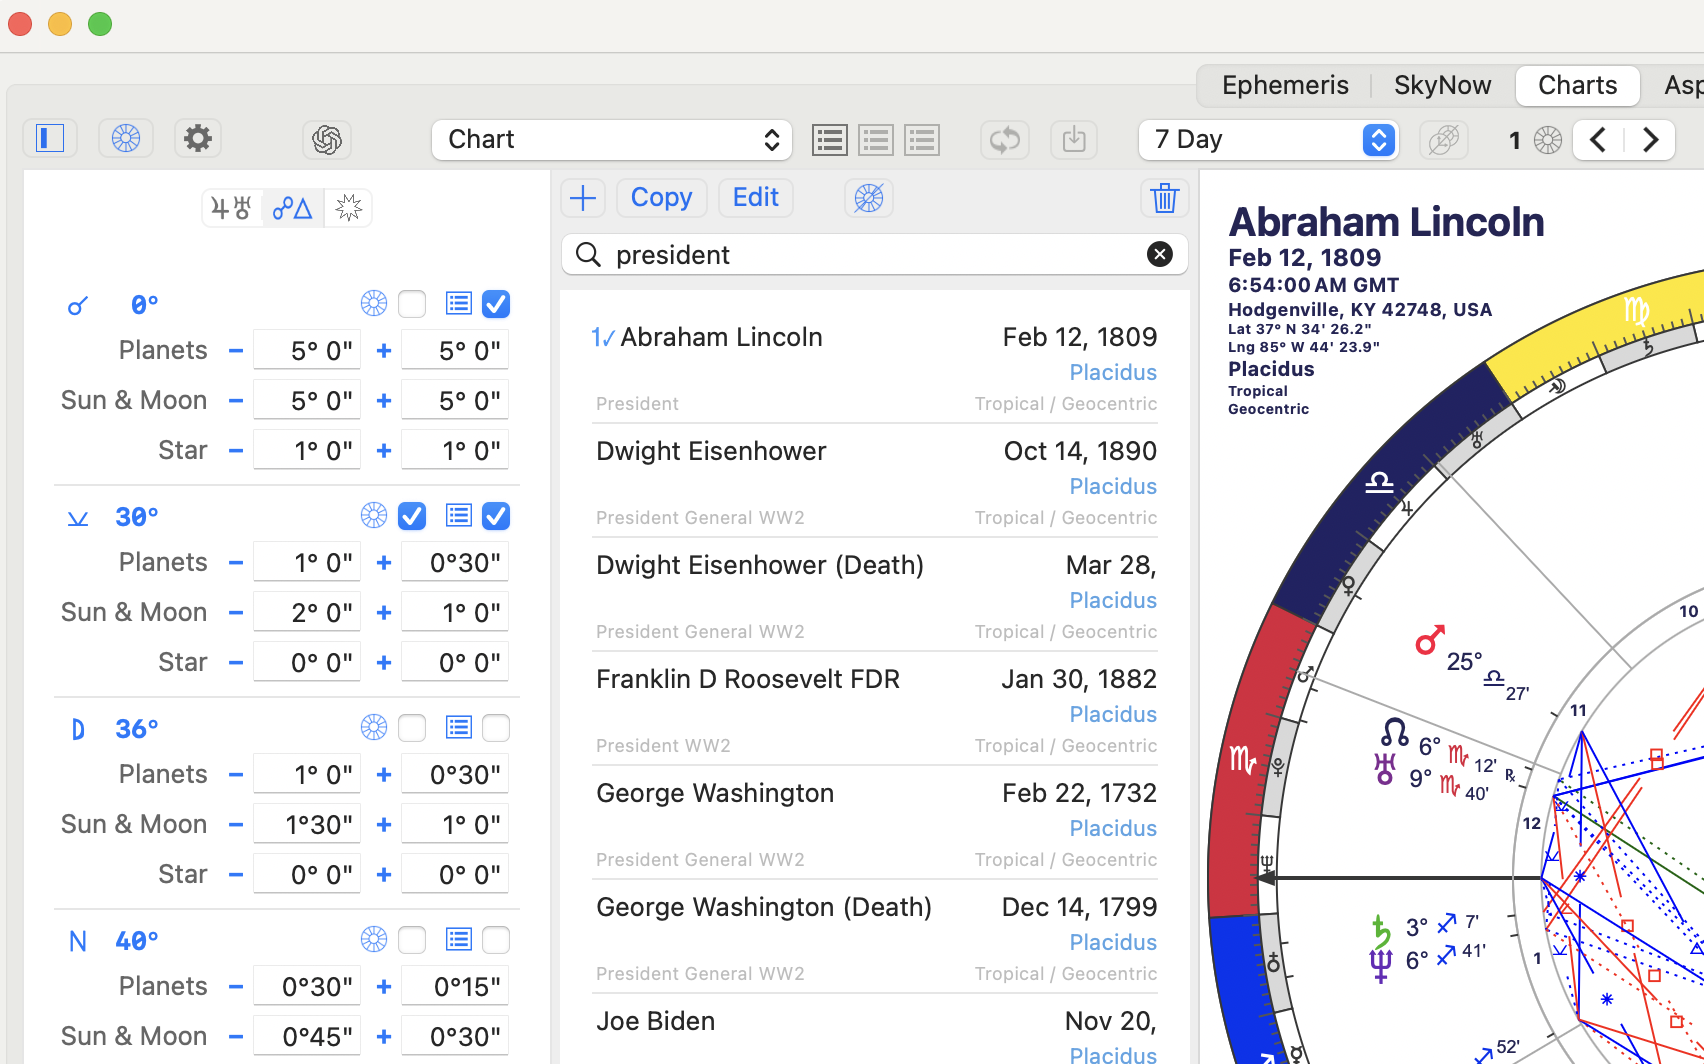Delete selection with the trash icon

point(1163,198)
